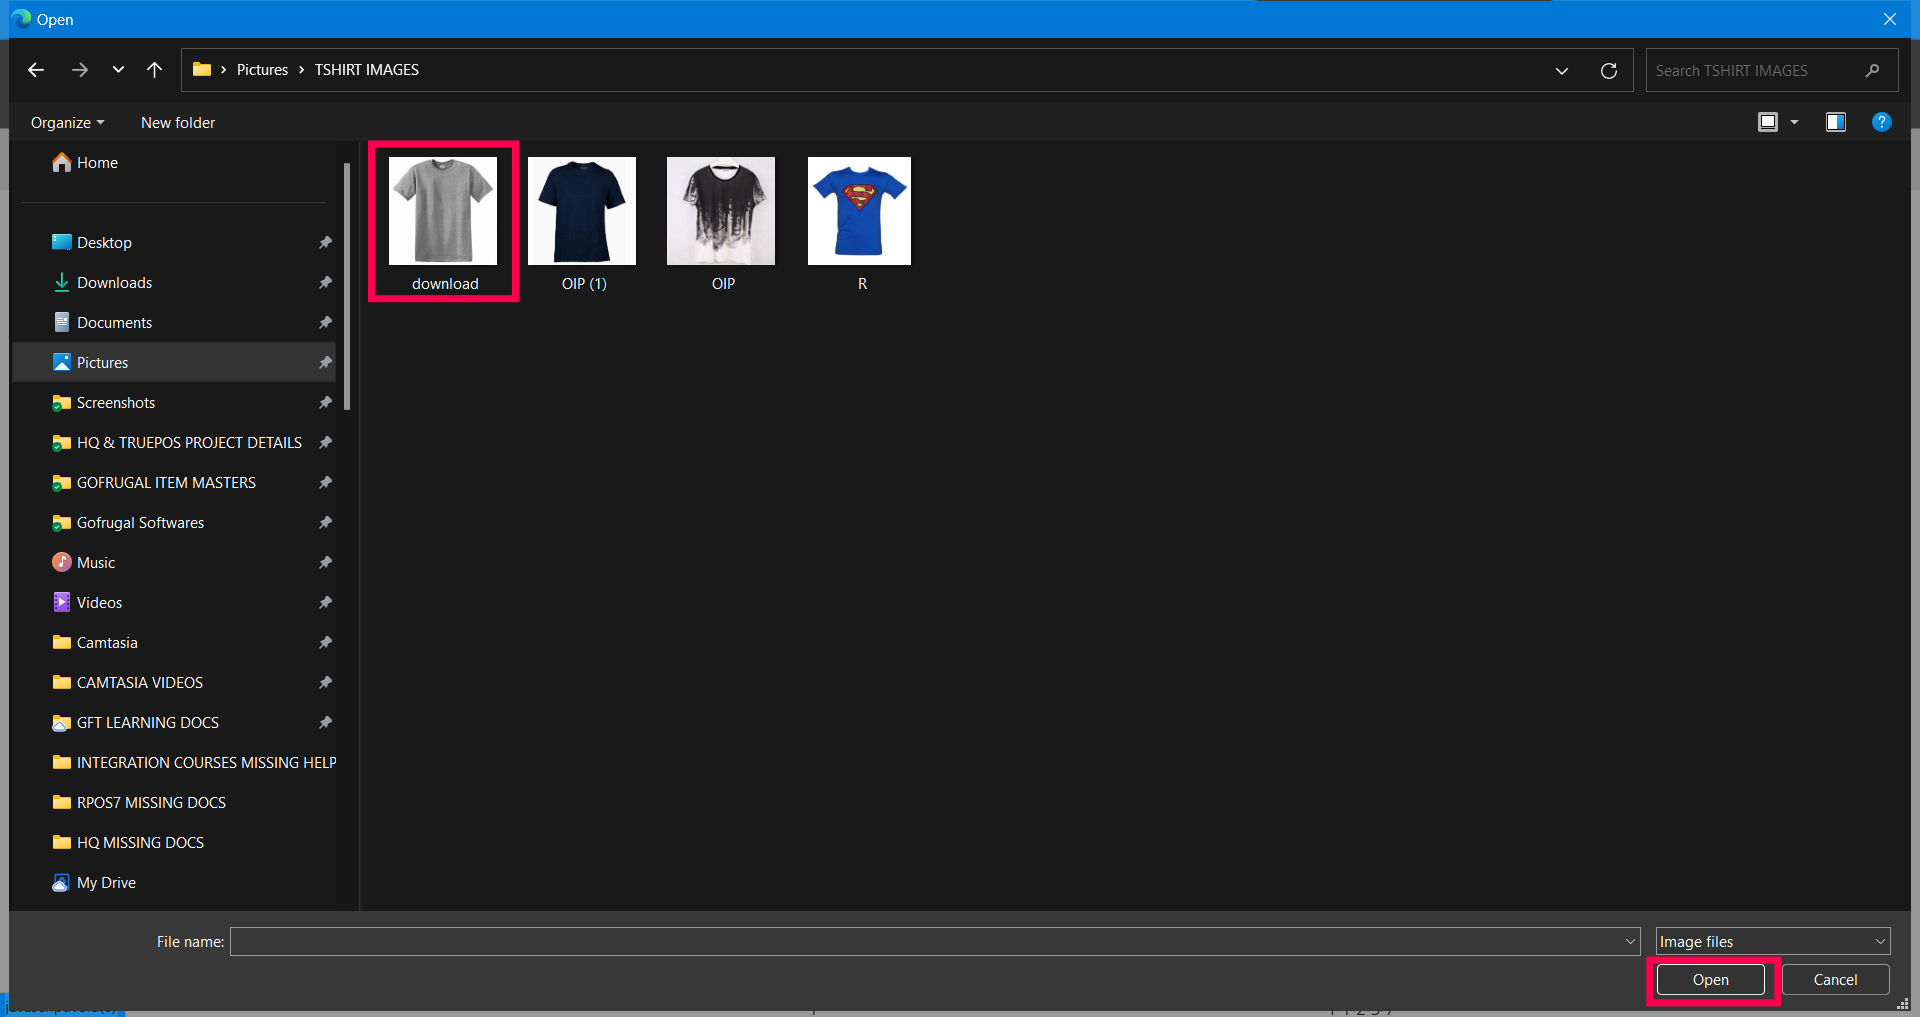
Task: Unpin Desktop using its pin icon
Action: pyautogui.click(x=325, y=243)
